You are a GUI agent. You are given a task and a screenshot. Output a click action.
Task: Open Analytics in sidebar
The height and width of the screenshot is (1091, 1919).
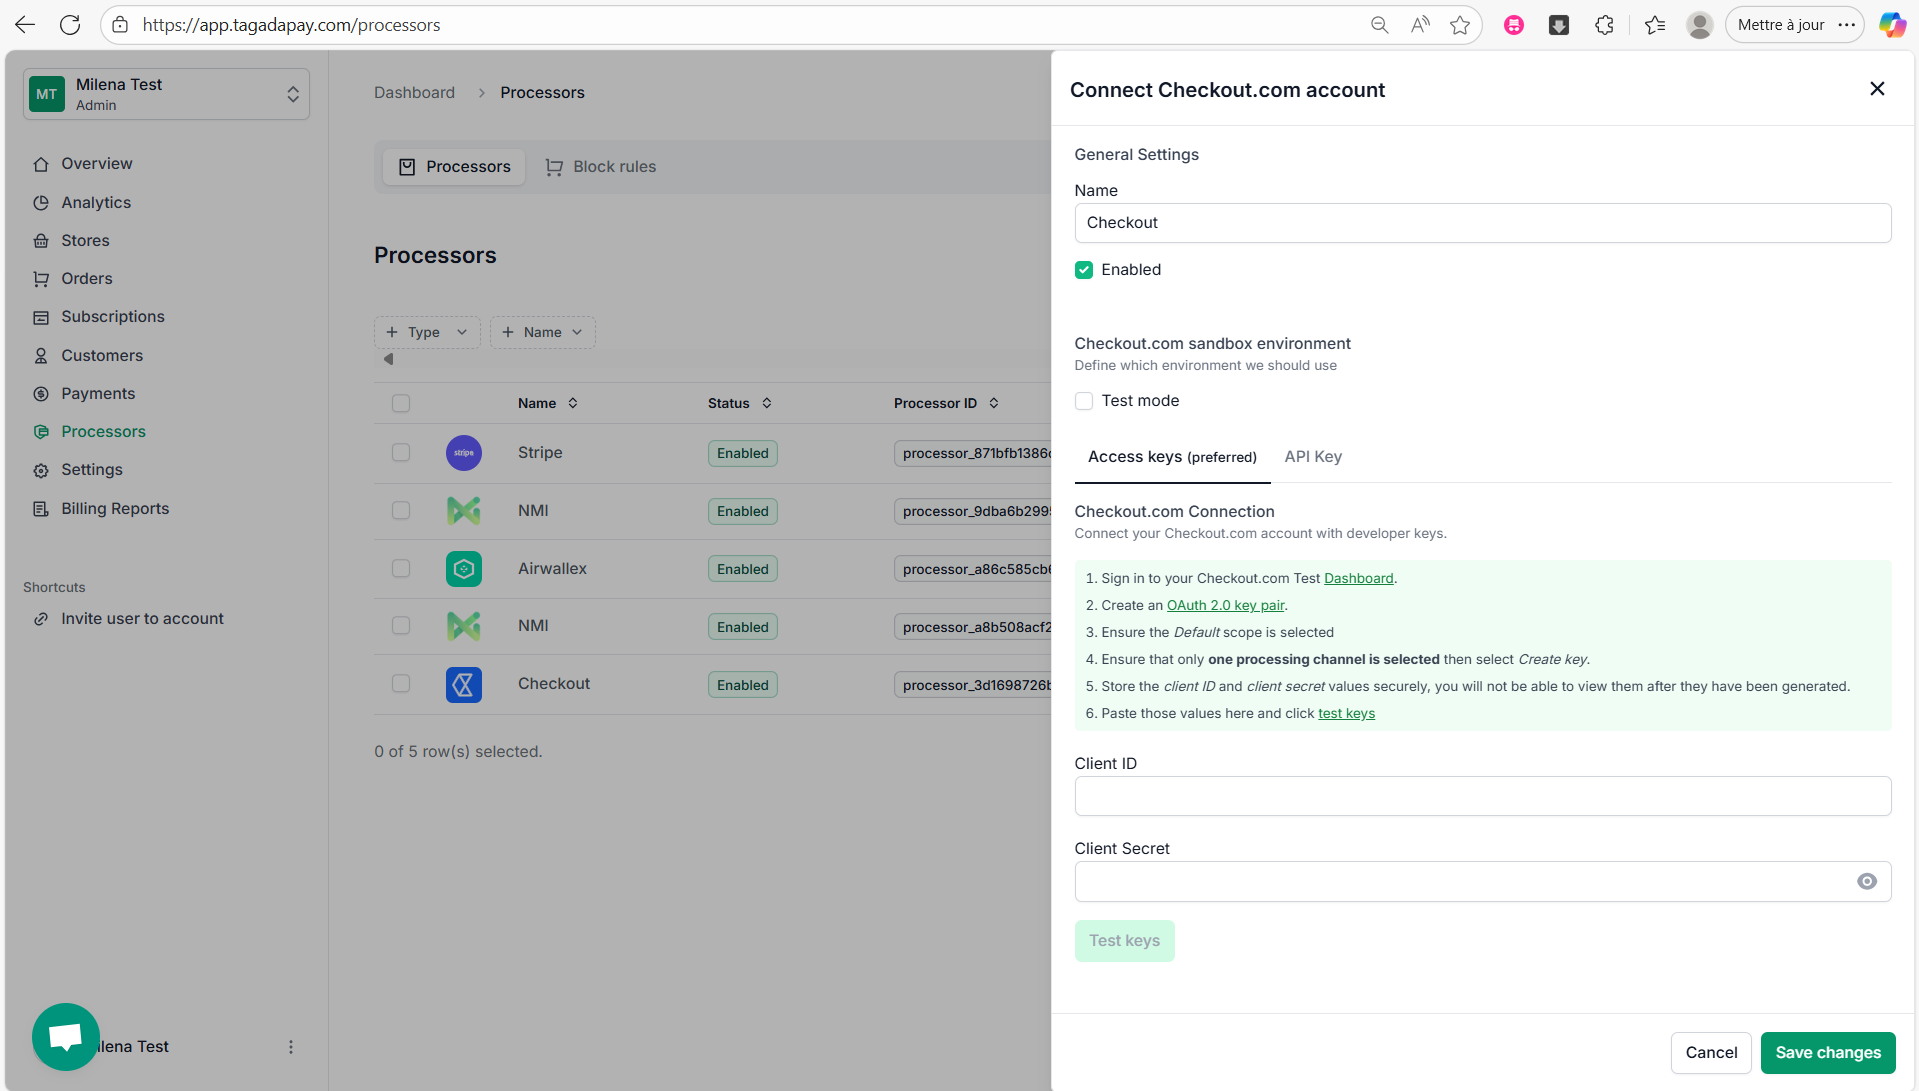(x=96, y=203)
